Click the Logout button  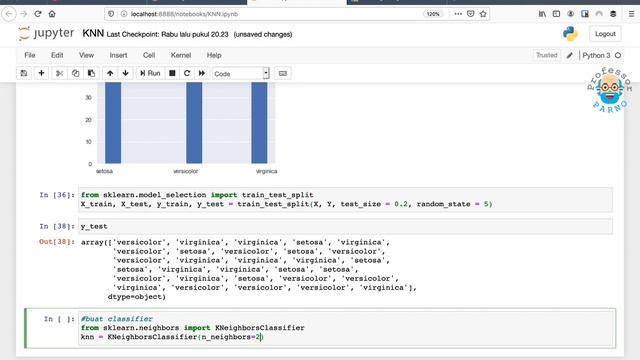pyautogui.click(x=605, y=34)
